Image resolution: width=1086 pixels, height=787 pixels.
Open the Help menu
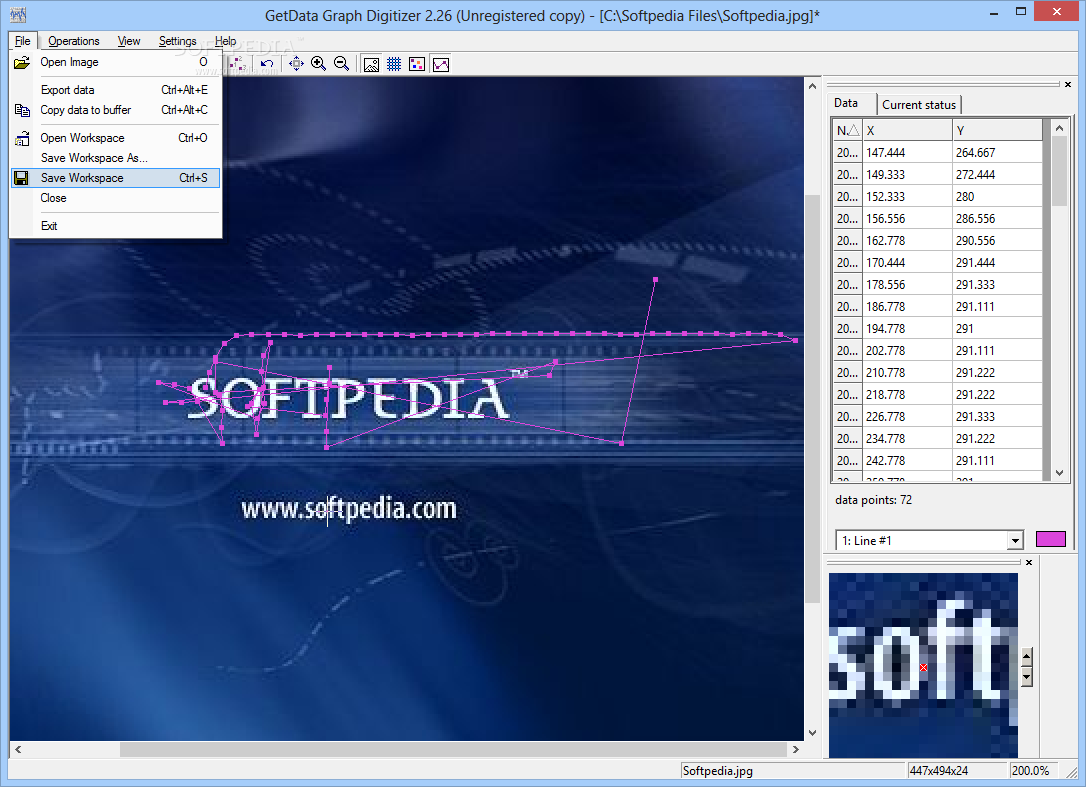[225, 41]
